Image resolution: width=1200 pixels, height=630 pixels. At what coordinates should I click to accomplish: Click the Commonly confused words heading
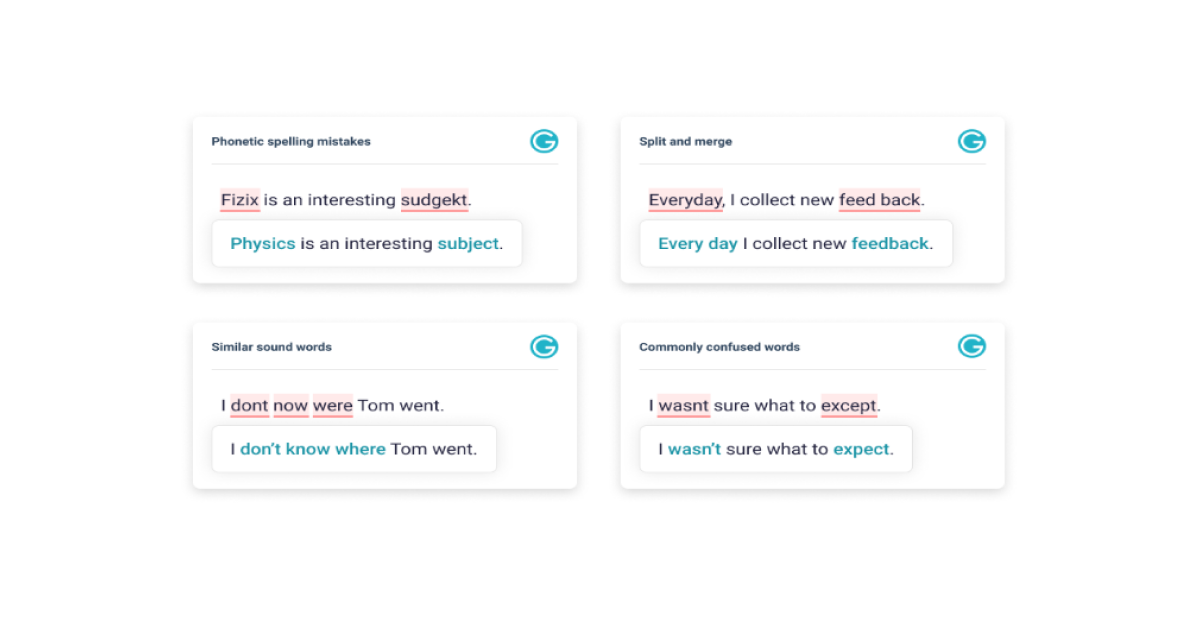coord(719,347)
